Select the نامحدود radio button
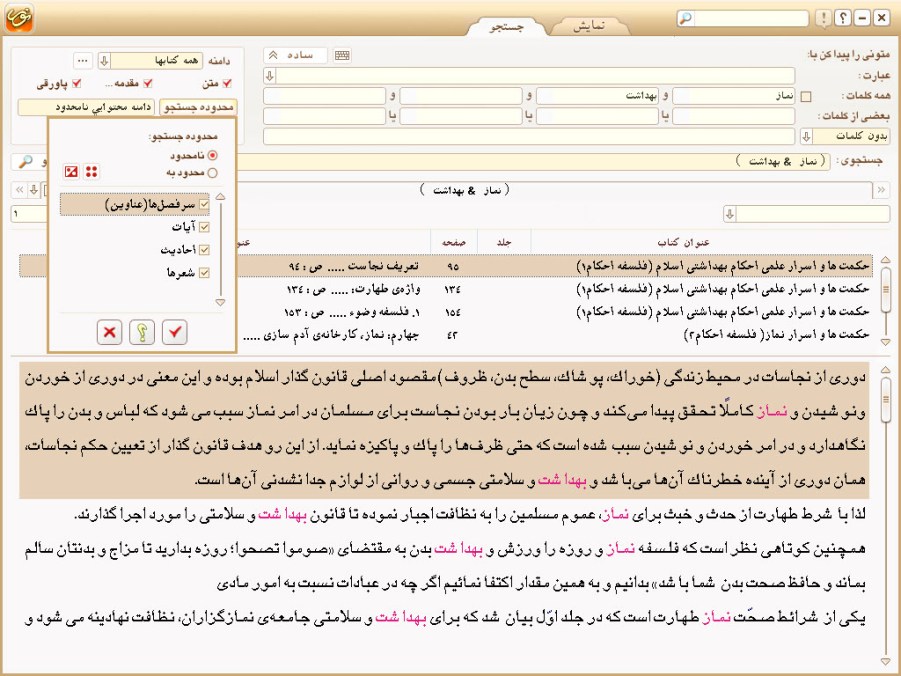Image resolution: width=901 pixels, height=676 pixels. [x=213, y=156]
